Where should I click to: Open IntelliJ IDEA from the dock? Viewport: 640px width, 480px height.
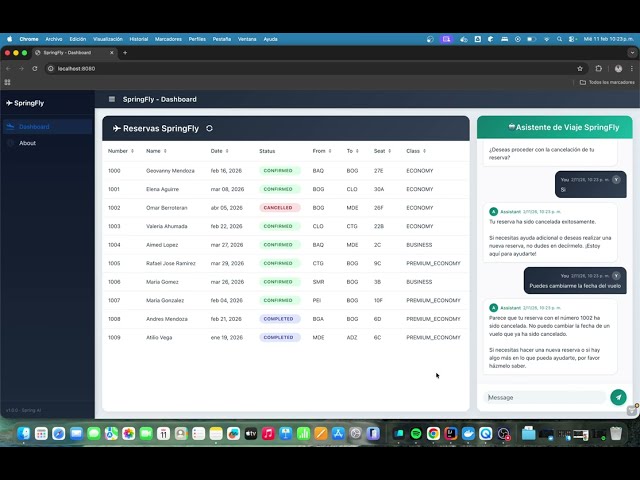point(451,433)
